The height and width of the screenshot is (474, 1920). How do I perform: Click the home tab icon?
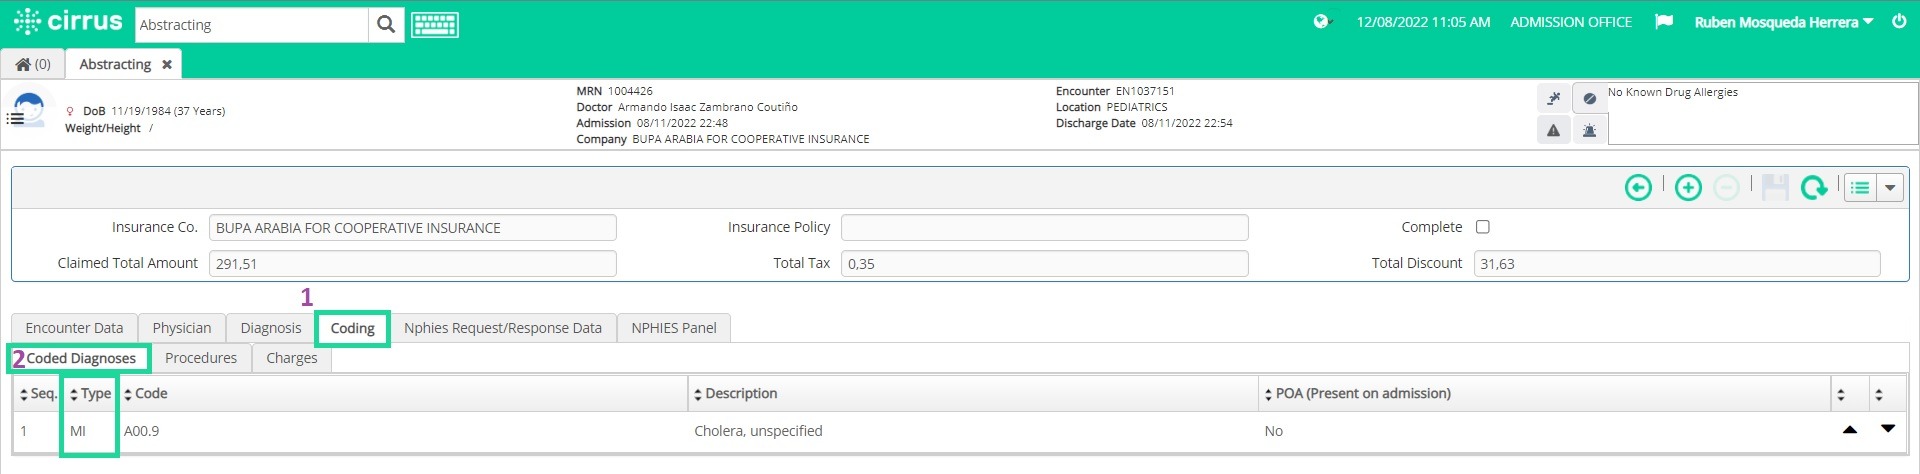(33, 64)
